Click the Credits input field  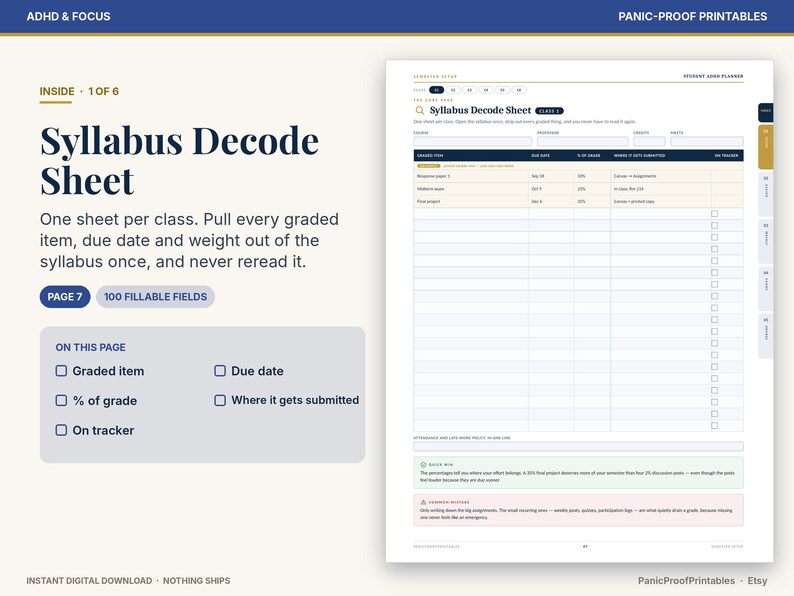point(649,141)
